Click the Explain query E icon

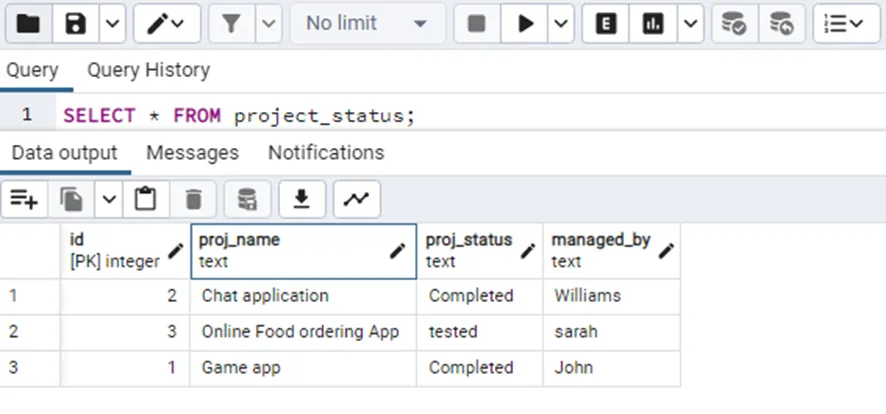605,24
